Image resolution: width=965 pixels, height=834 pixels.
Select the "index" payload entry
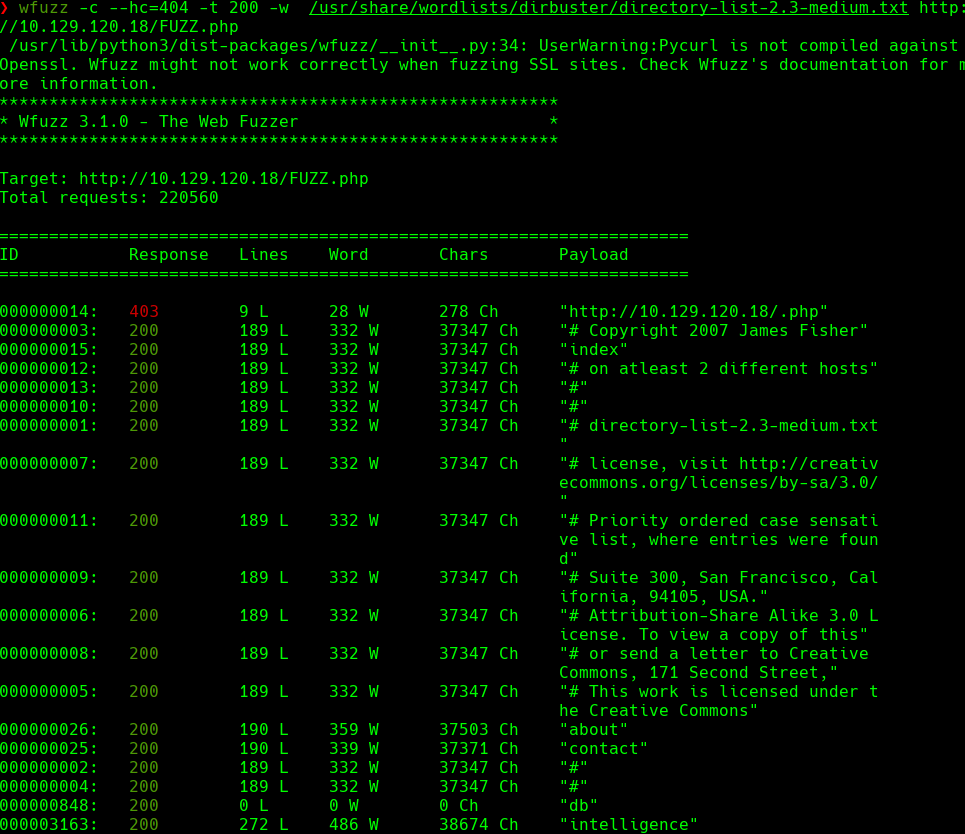[x=586, y=349]
